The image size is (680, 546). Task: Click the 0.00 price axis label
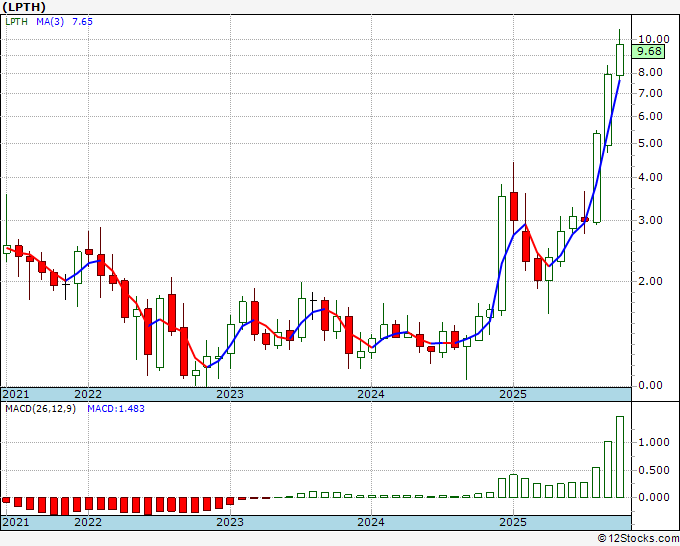coord(651,385)
